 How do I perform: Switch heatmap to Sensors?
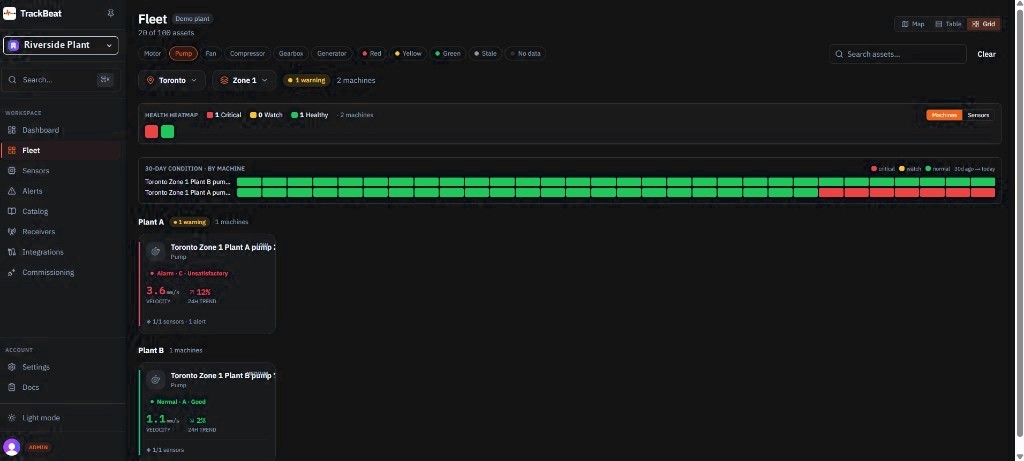978,115
